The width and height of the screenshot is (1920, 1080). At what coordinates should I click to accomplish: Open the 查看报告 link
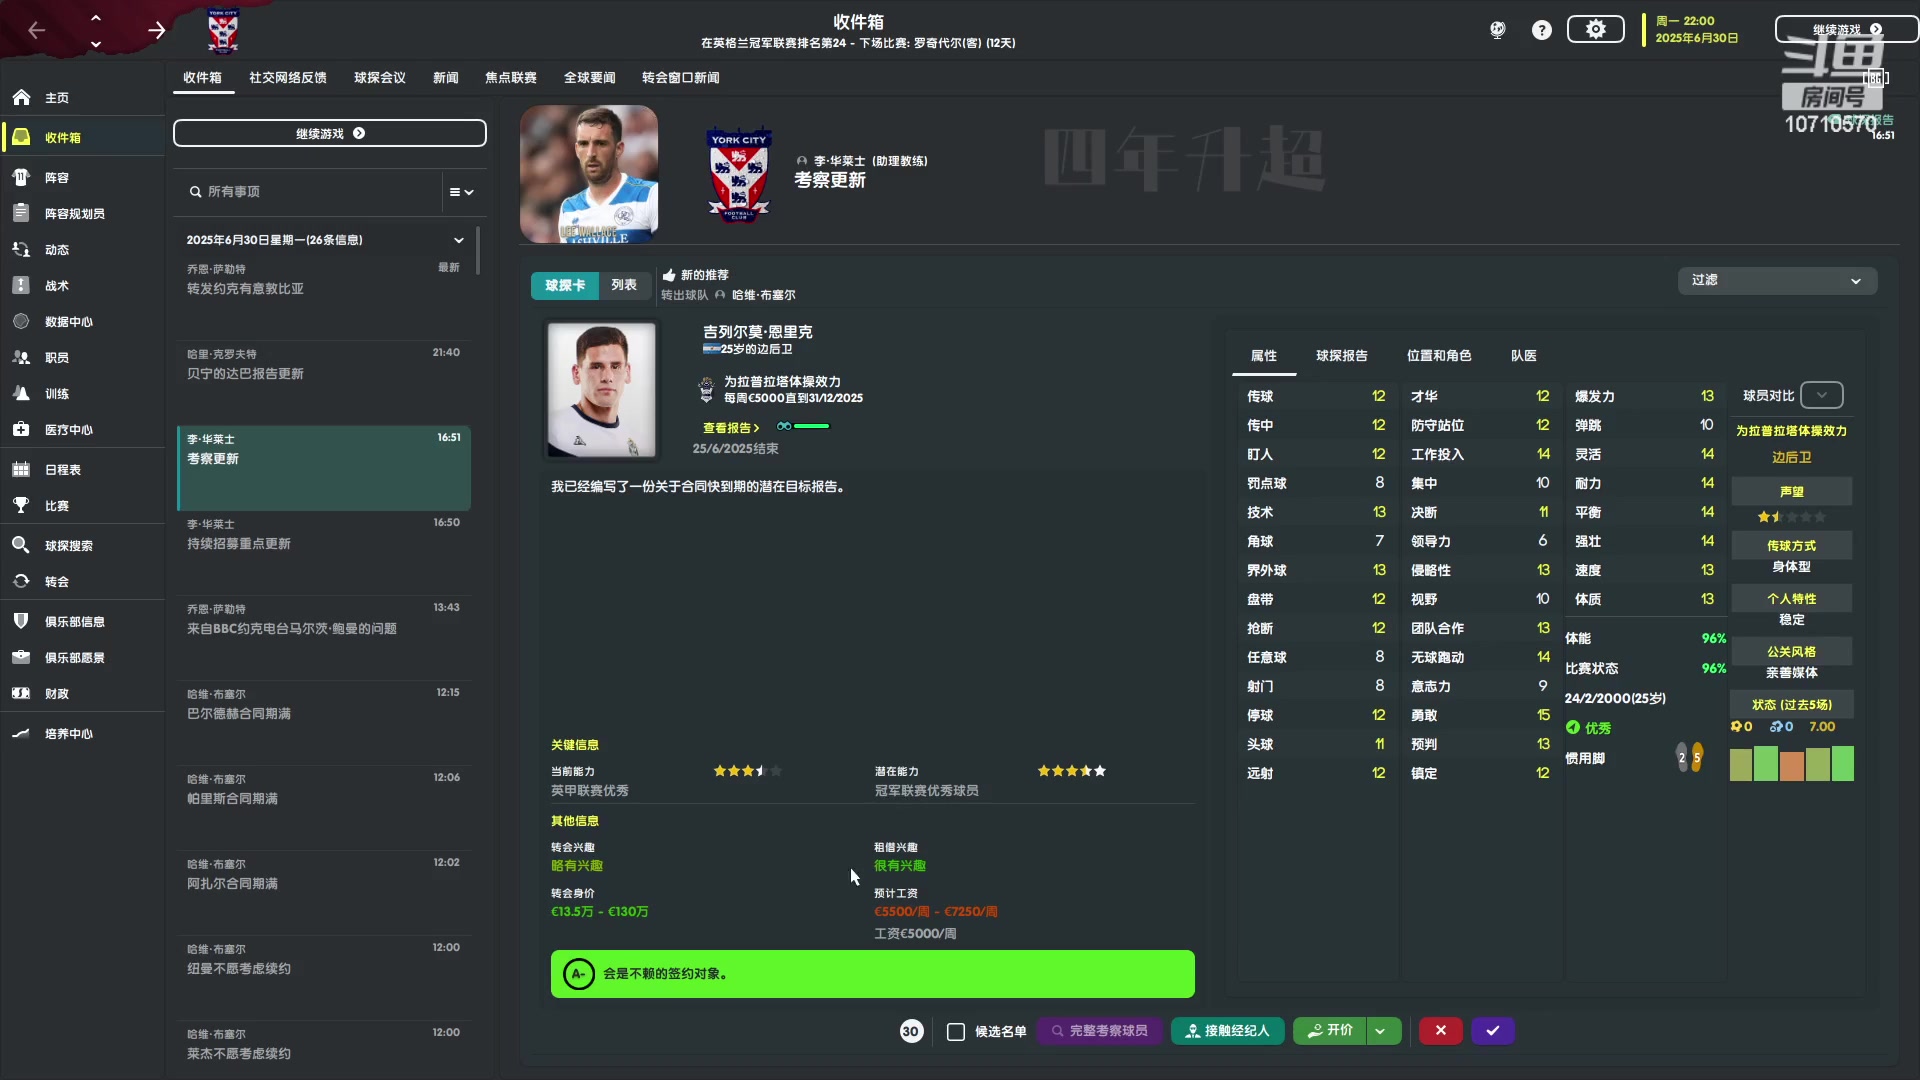pos(731,428)
